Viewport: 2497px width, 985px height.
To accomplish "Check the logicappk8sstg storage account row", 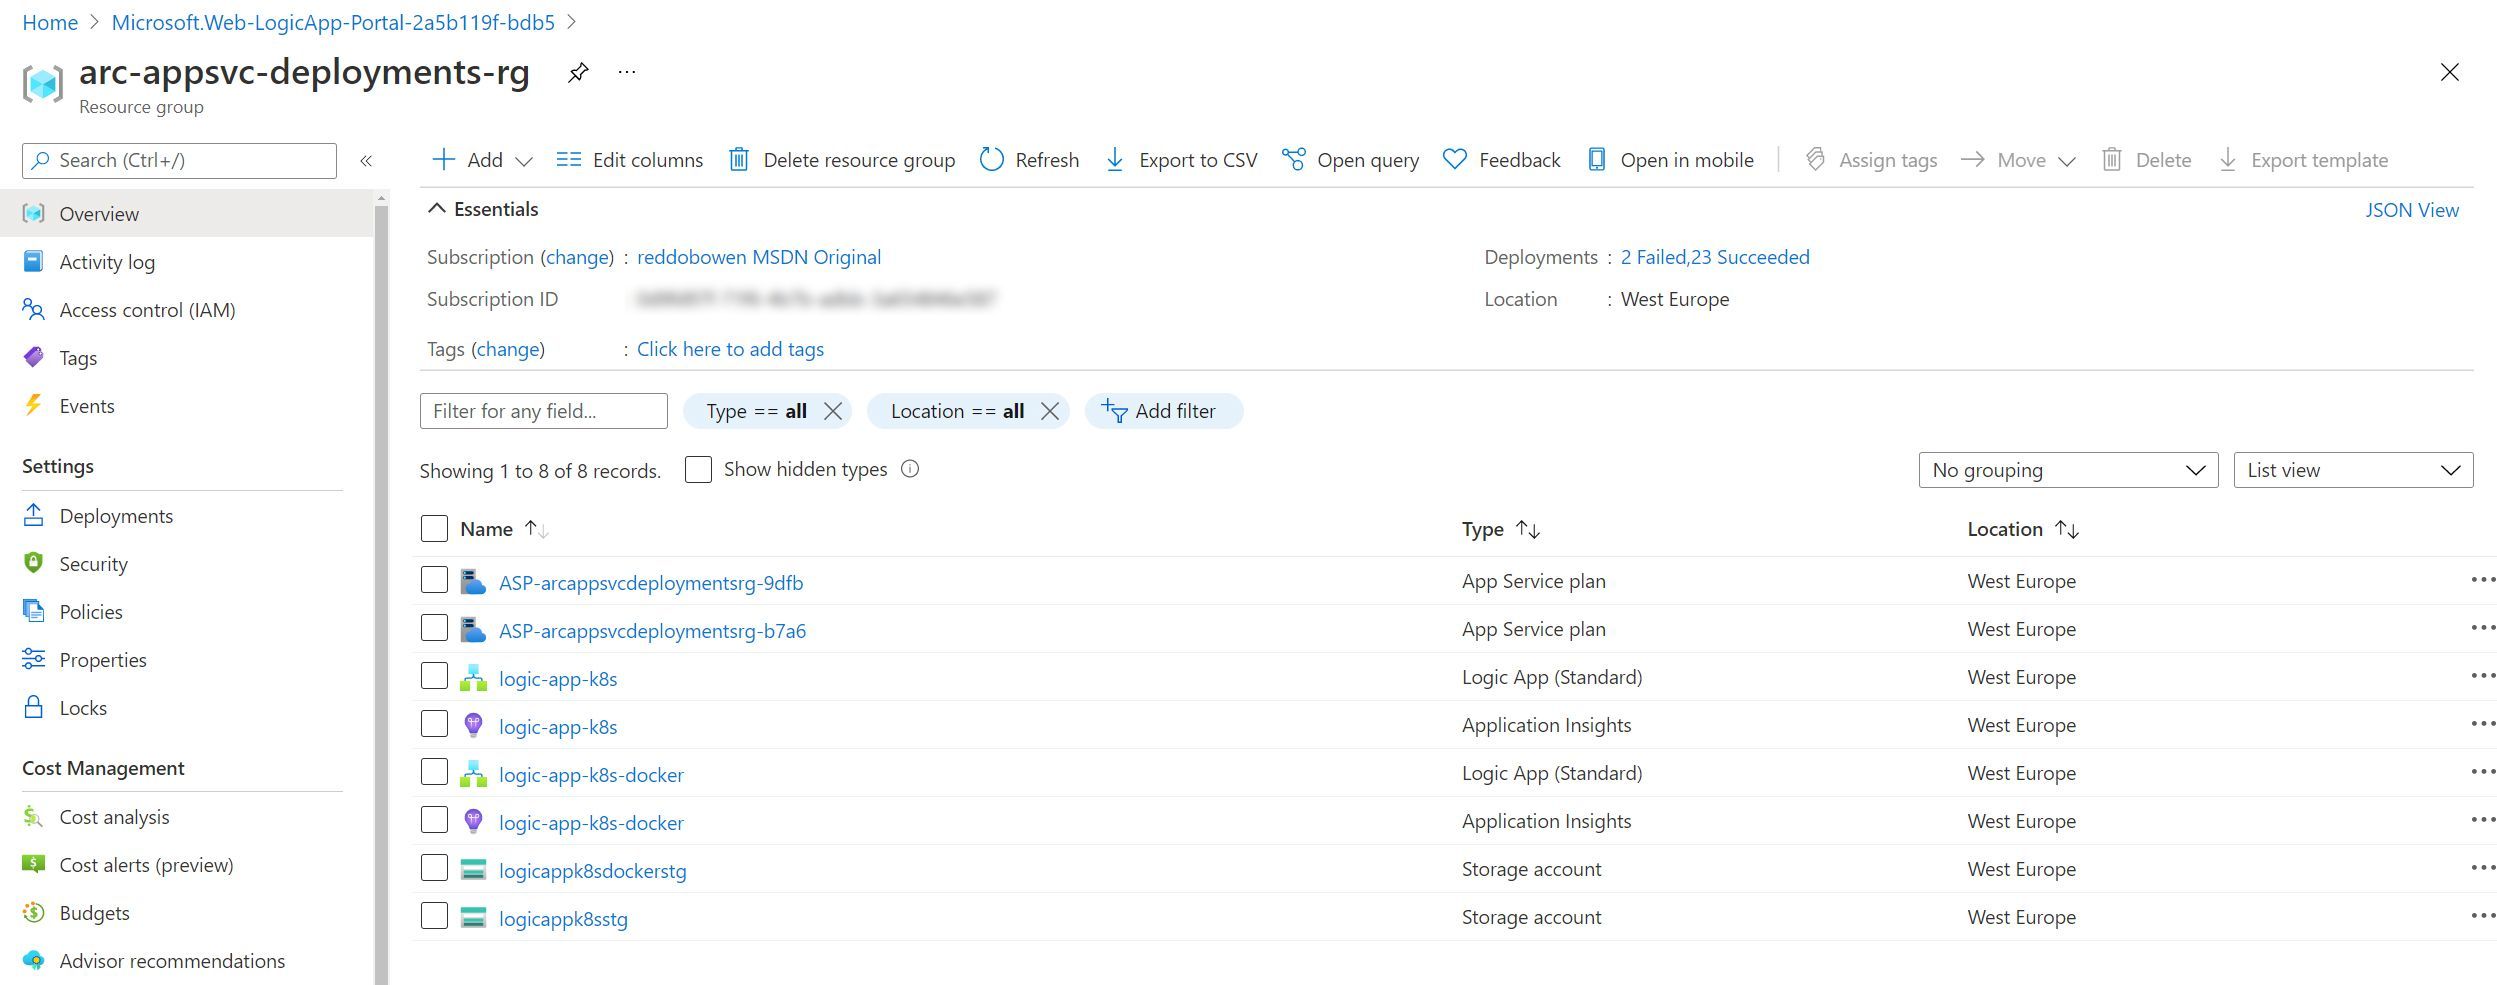I will 434,915.
